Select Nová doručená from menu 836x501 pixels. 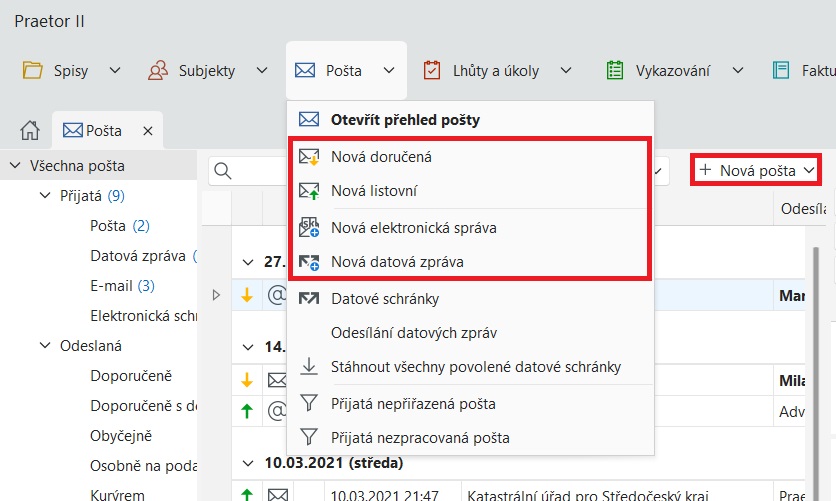pyautogui.click(x=381, y=156)
